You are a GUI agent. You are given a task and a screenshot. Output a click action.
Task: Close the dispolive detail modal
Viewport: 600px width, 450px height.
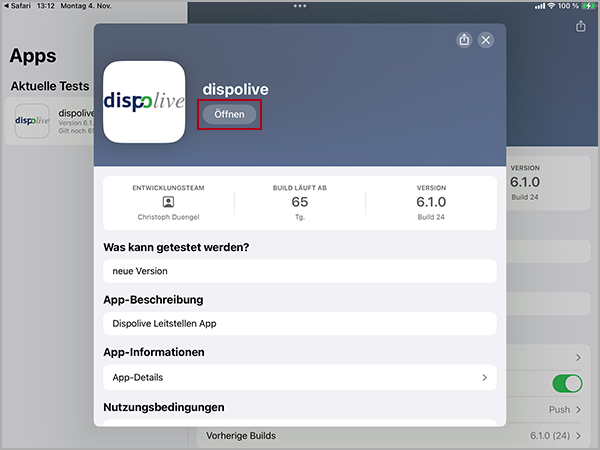(x=486, y=40)
